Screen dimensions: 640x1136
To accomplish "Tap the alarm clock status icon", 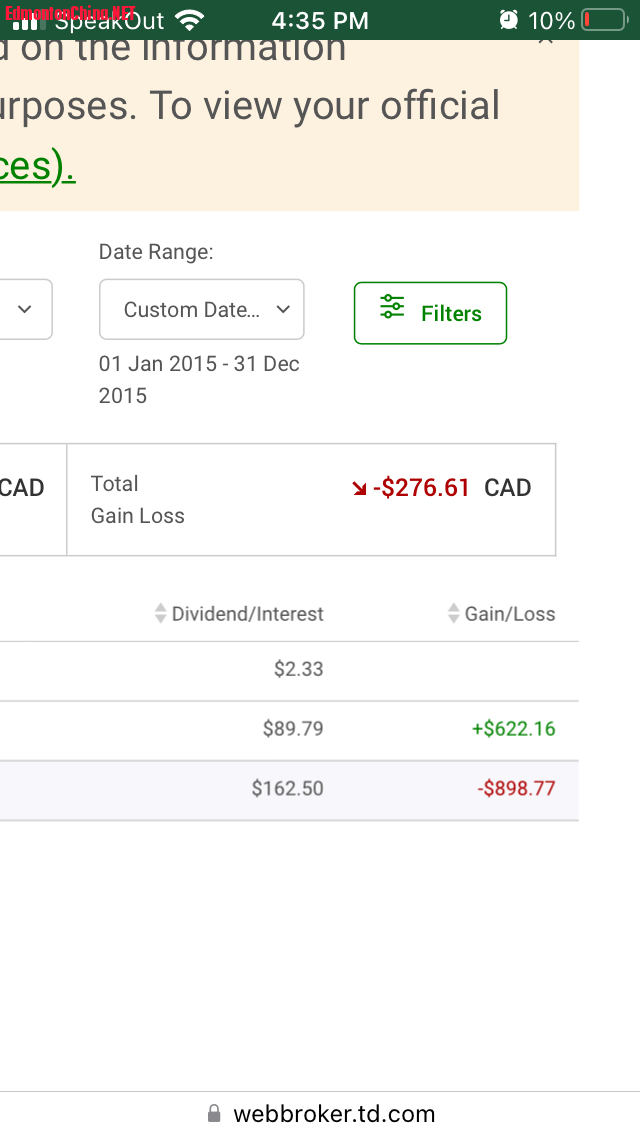I will [509, 20].
